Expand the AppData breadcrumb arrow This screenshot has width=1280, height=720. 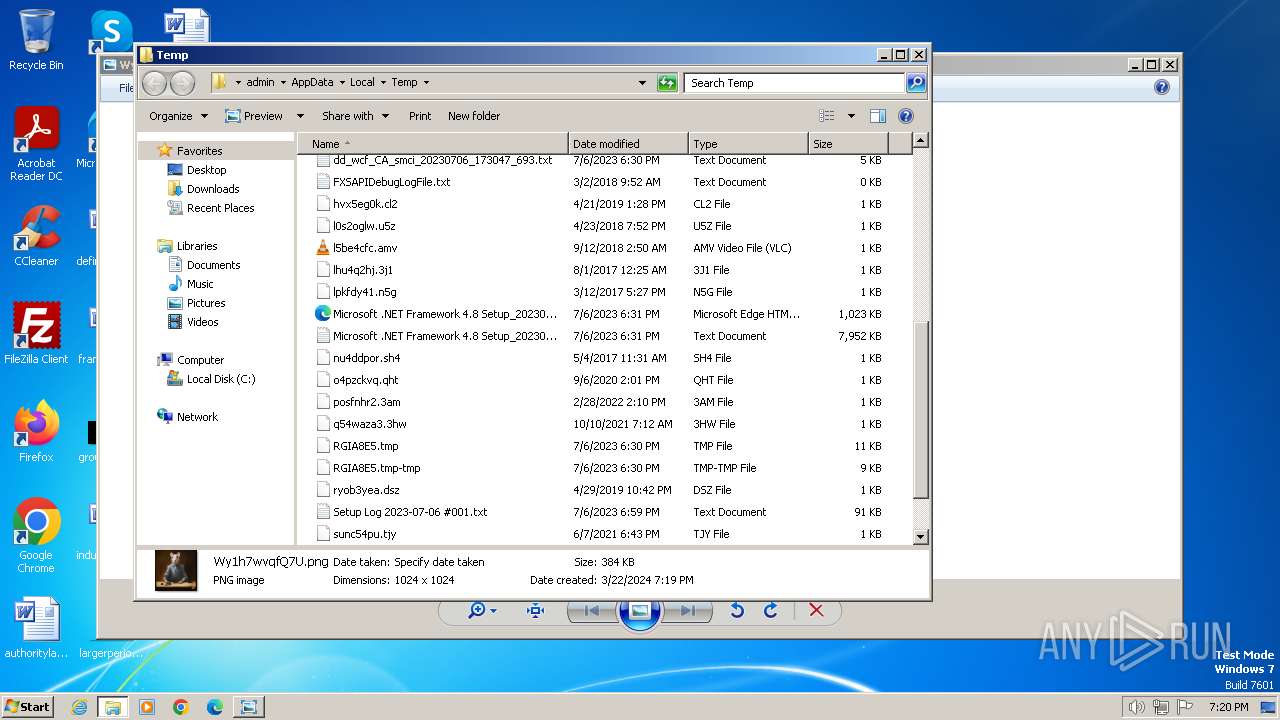click(x=341, y=83)
